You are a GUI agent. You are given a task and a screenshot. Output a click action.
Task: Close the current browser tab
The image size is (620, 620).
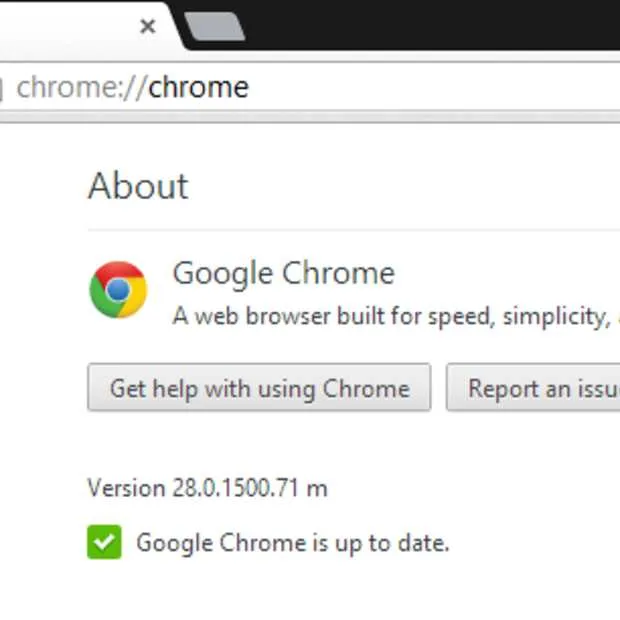[x=148, y=26]
